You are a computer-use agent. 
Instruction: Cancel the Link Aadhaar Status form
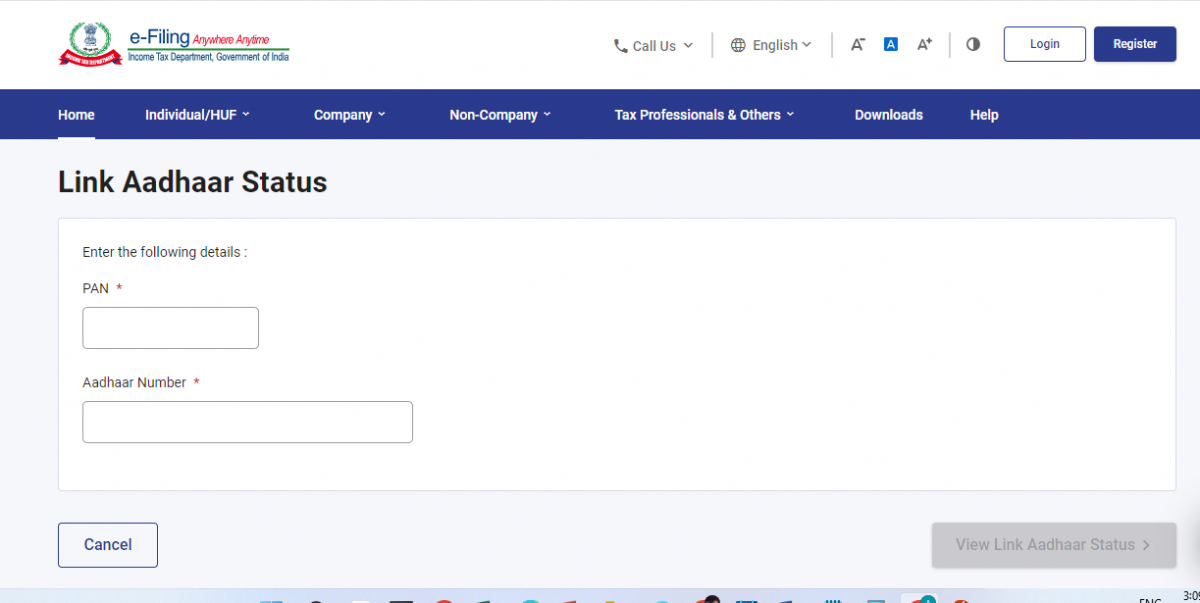[107, 544]
